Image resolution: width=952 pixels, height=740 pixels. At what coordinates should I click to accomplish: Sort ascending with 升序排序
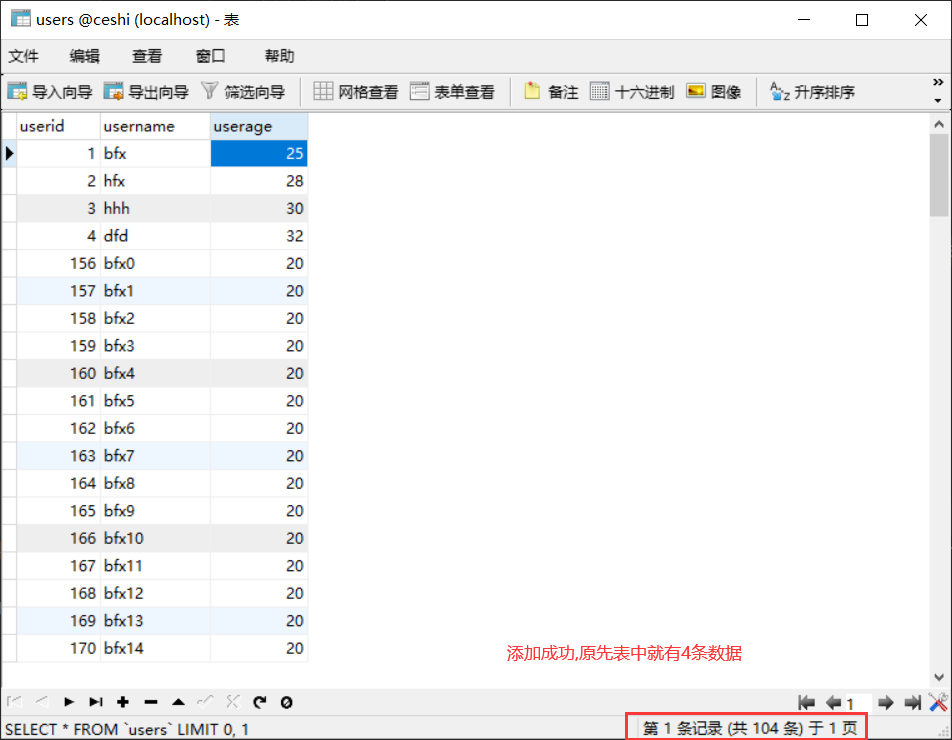click(x=812, y=92)
